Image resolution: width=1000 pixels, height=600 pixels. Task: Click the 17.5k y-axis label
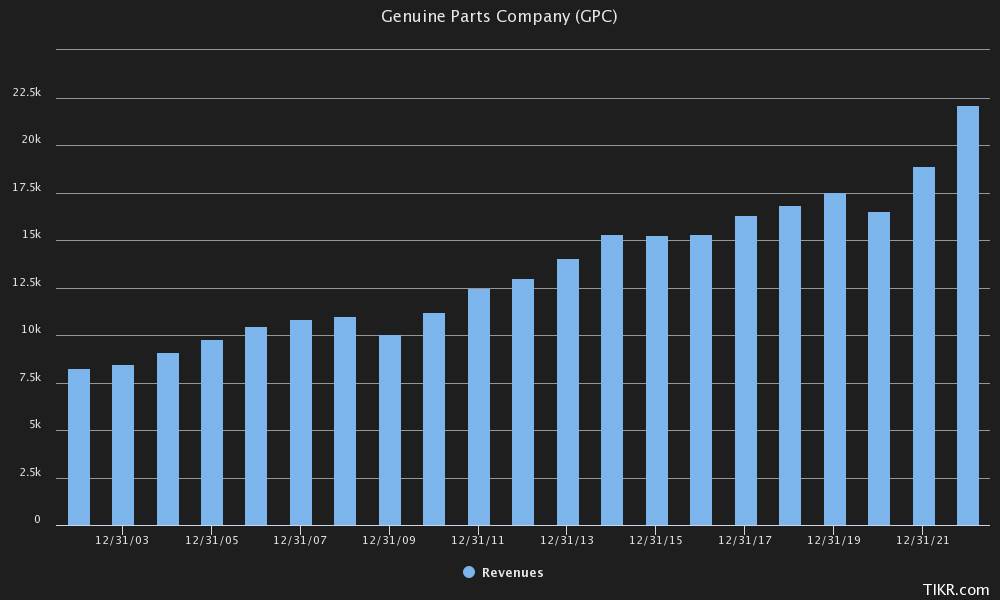click(27, 187)
